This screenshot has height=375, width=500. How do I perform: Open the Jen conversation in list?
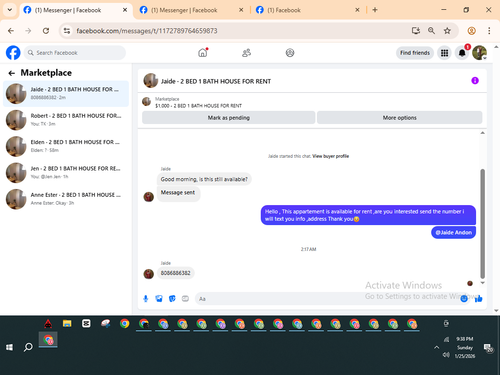(x=66, y=173)
